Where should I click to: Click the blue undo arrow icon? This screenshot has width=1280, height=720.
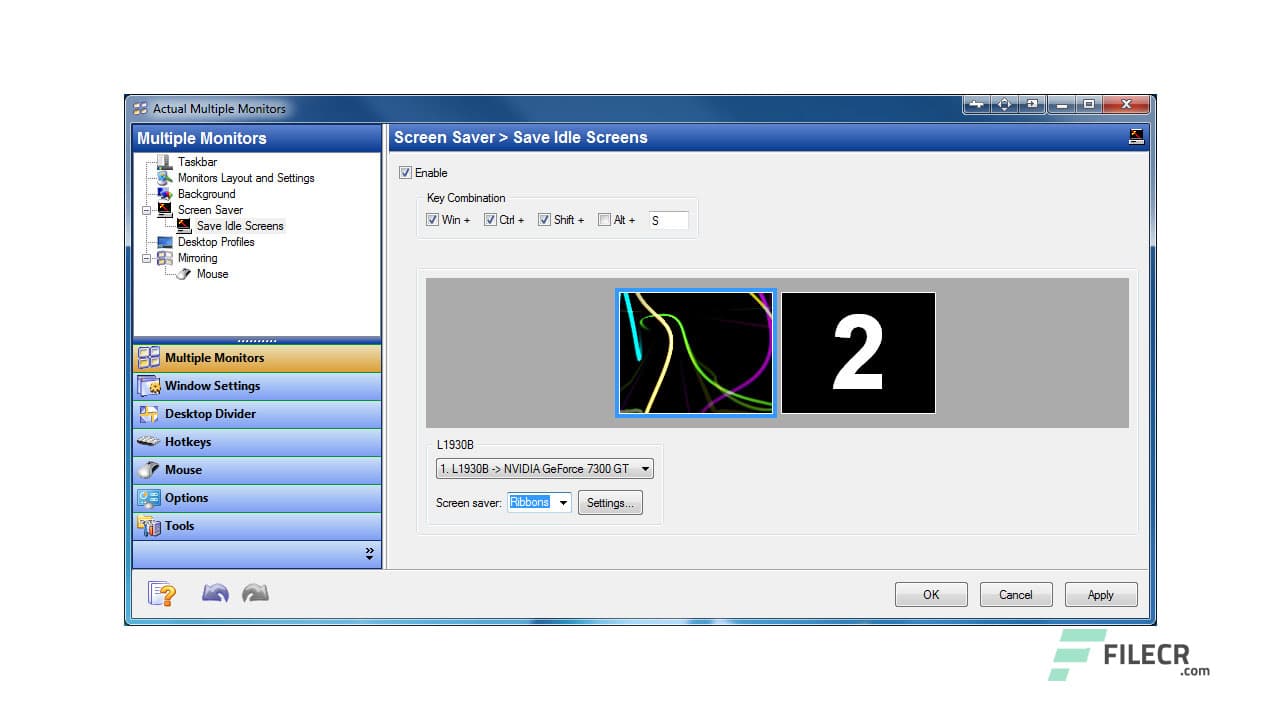pyautogui.click(x=215, y=594)
